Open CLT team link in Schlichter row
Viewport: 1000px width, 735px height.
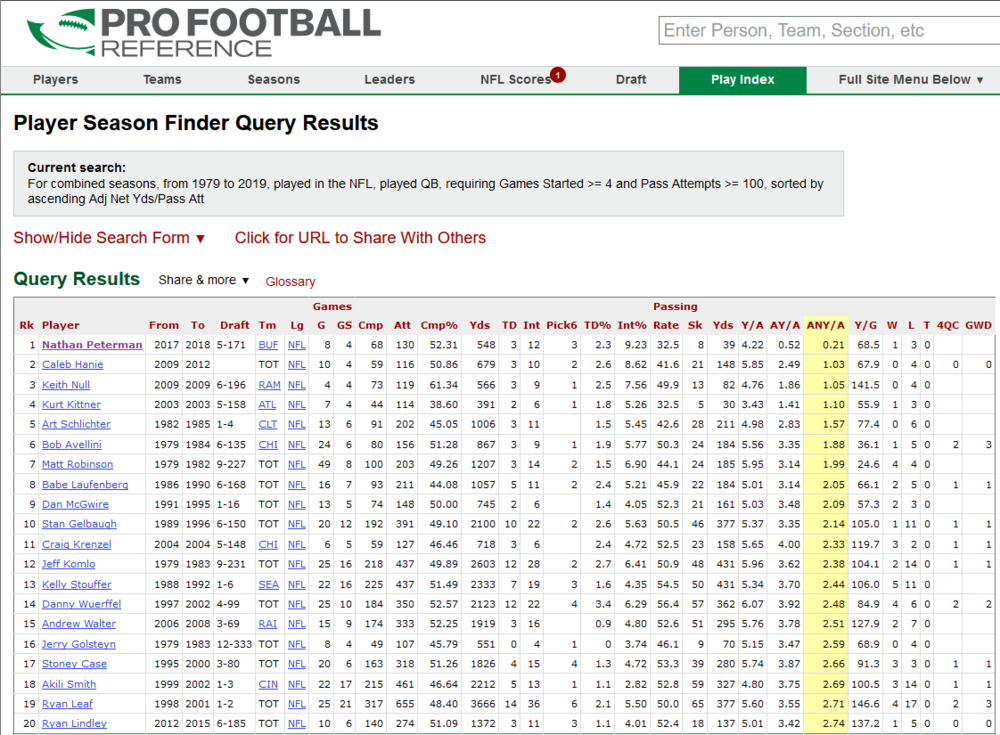coord(267,424)
